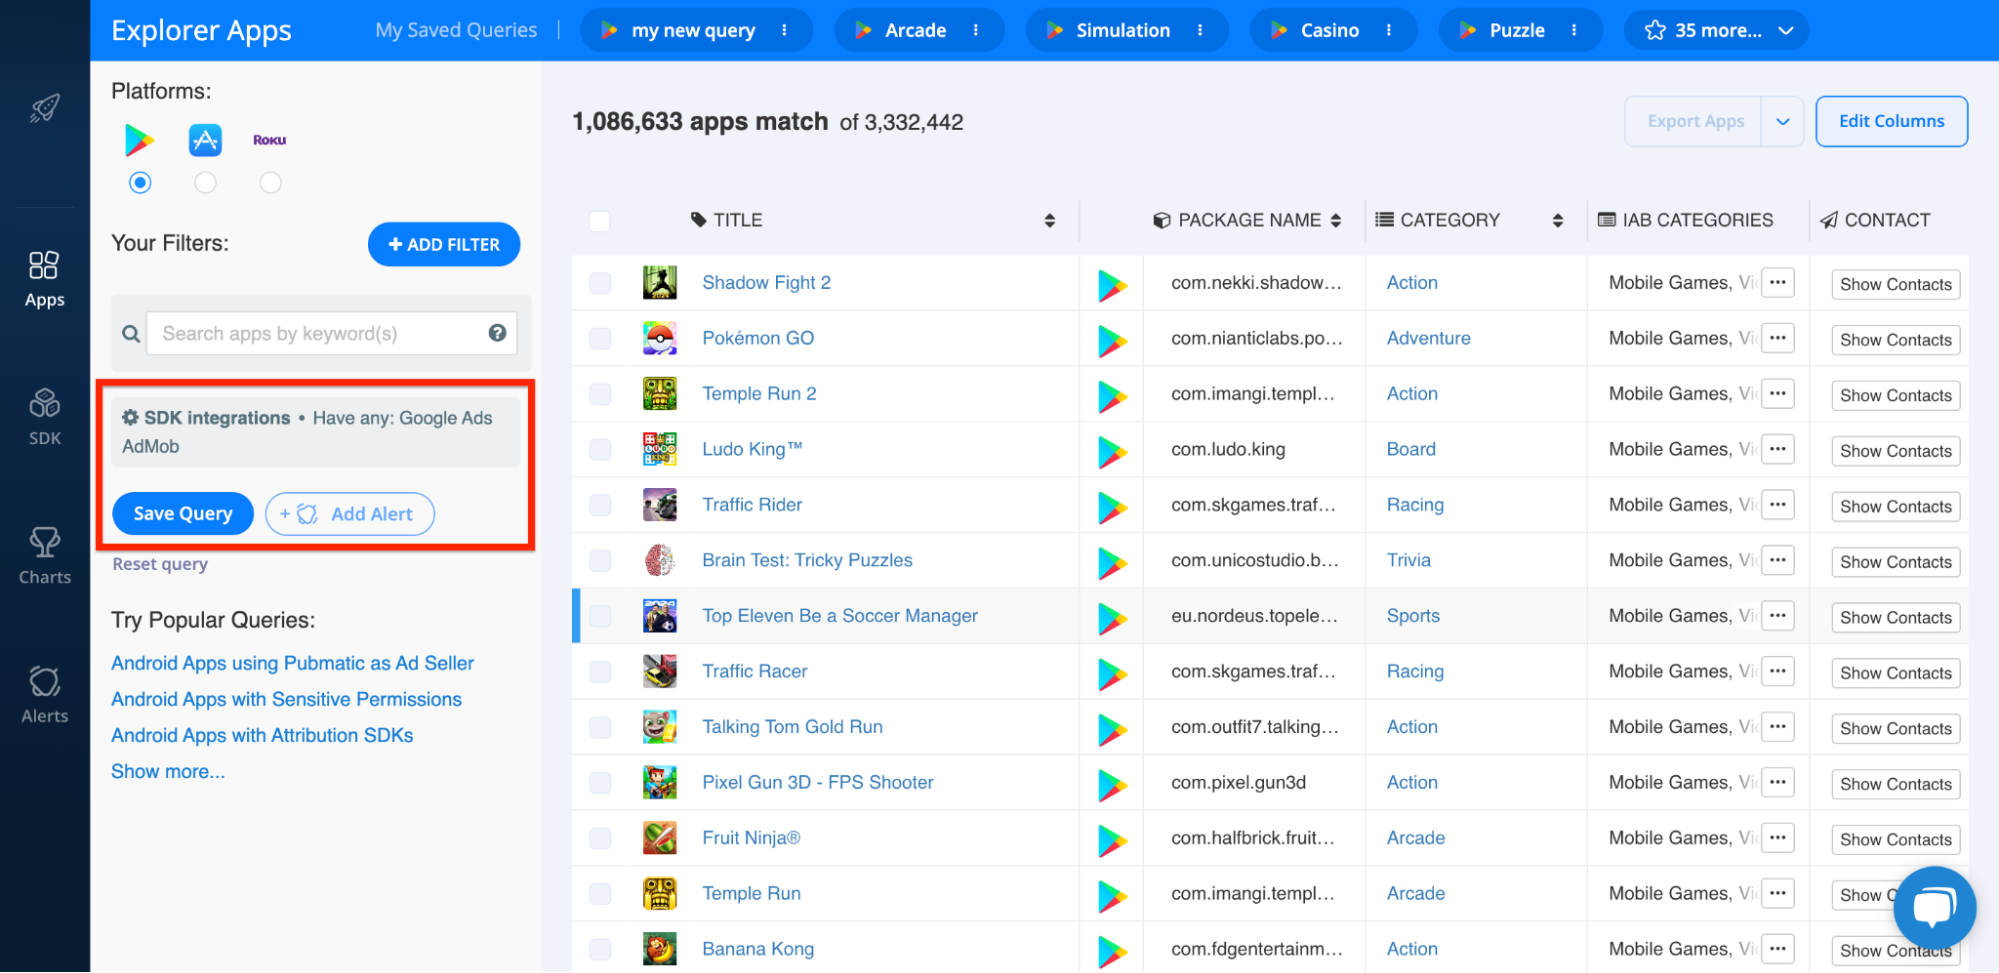Viewport: 1999px width, 973px height.
Task: Click the Pokémon GO app icon
Action: pos(660,339)
